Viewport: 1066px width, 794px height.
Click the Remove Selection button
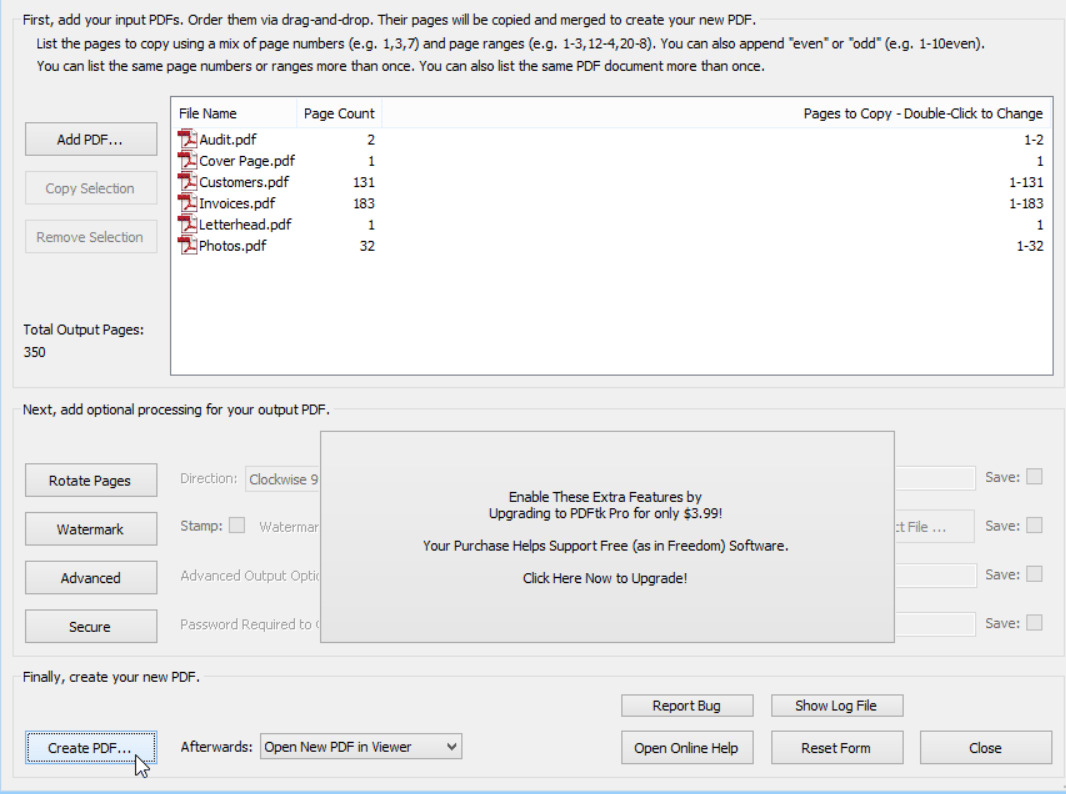[90, 237]
